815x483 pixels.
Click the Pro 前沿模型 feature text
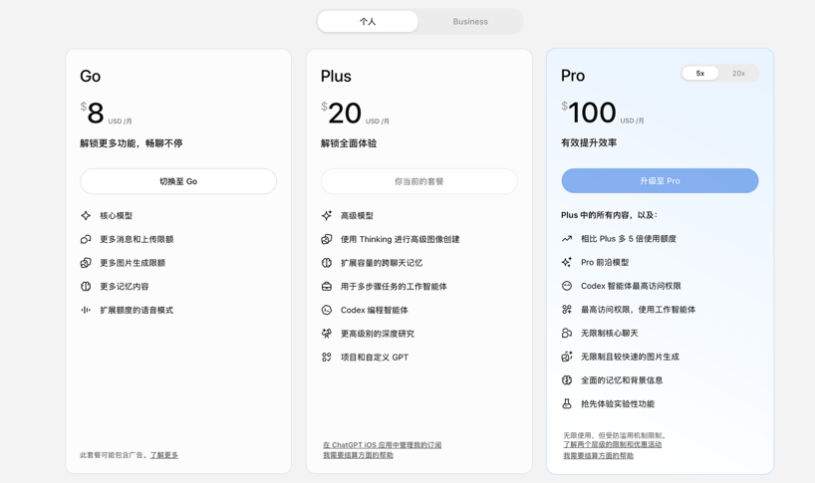(x=604, y=262)
